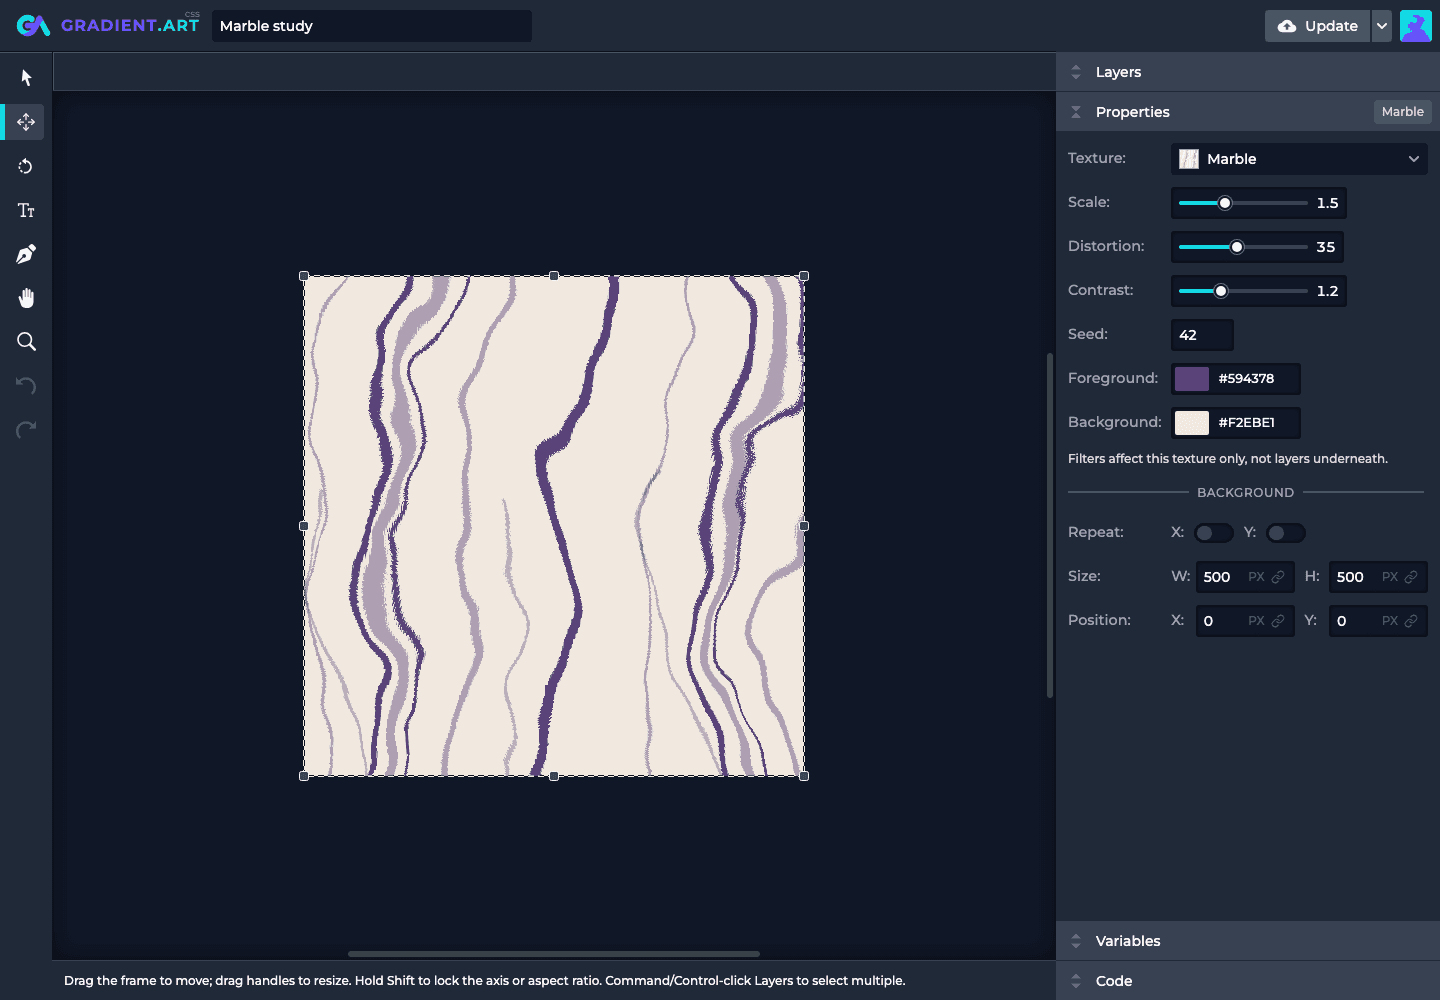
Task: Click the Undo arrow icon
Action: (x=26, y=386)
